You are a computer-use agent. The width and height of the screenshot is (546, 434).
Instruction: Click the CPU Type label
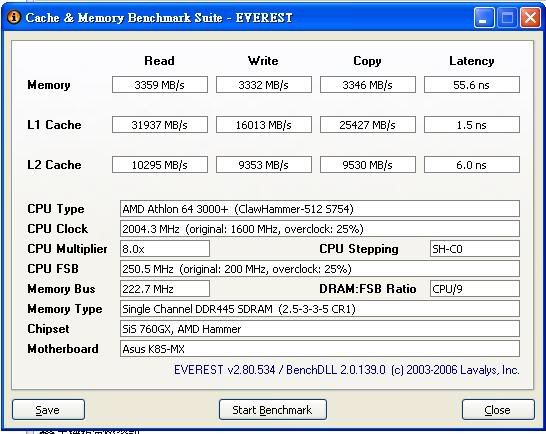pyautogui.click(x=56, y=209)
